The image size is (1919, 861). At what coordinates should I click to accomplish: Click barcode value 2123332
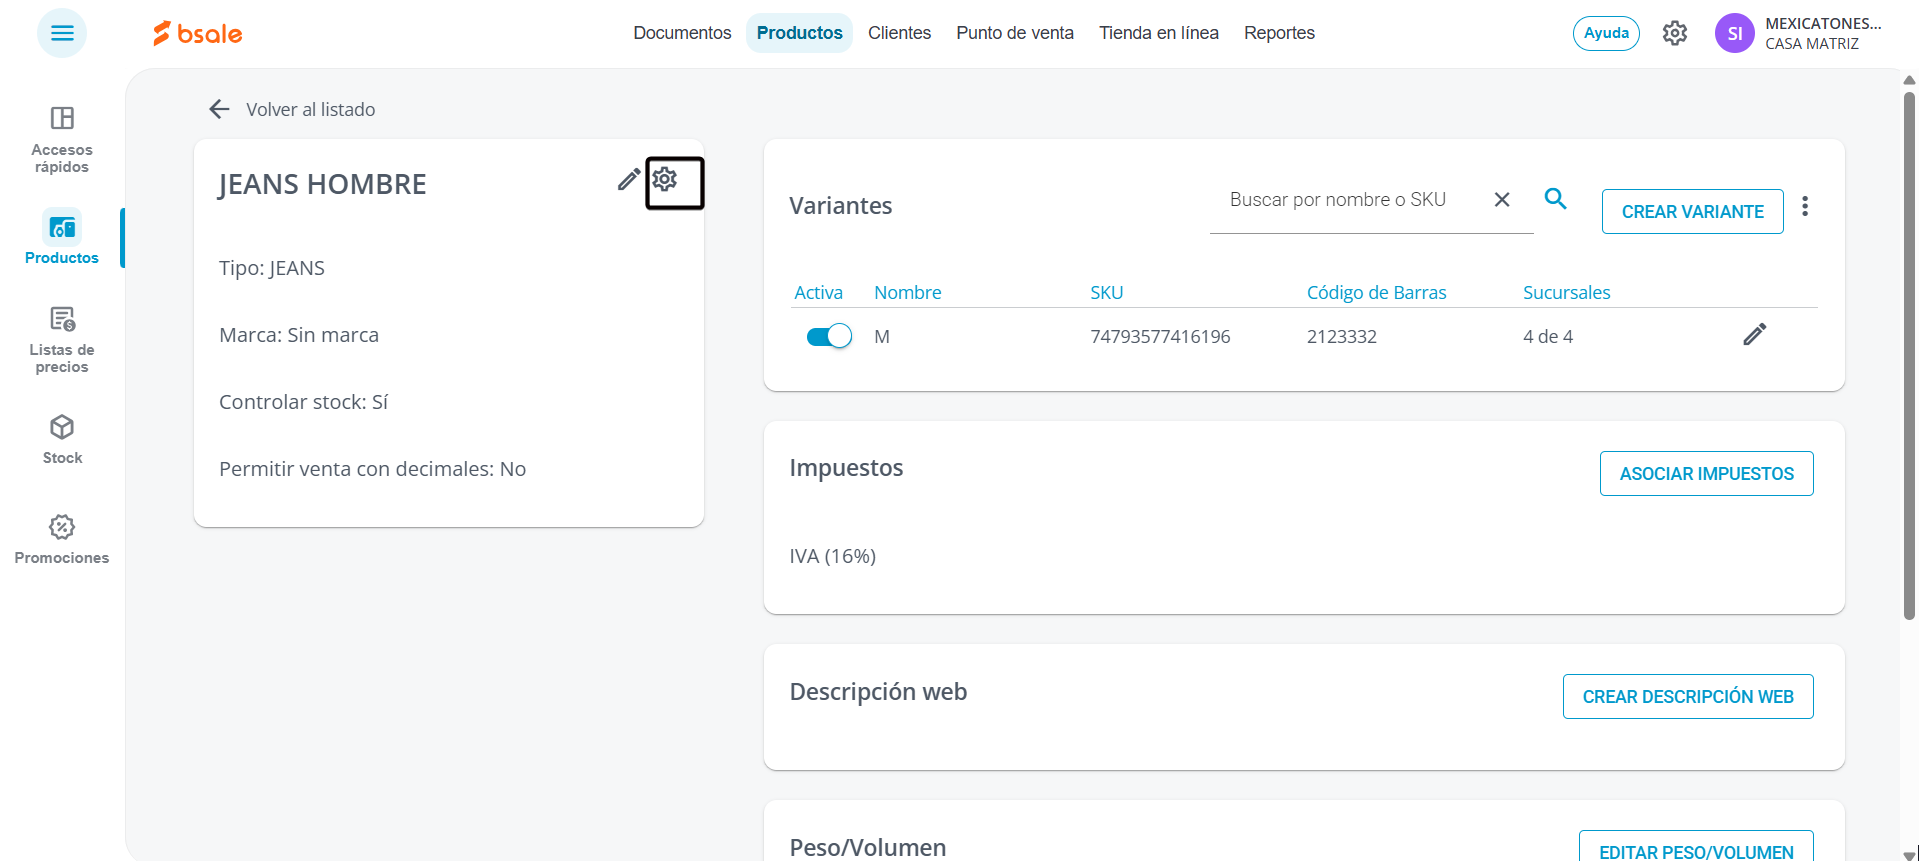(1341, 337)
